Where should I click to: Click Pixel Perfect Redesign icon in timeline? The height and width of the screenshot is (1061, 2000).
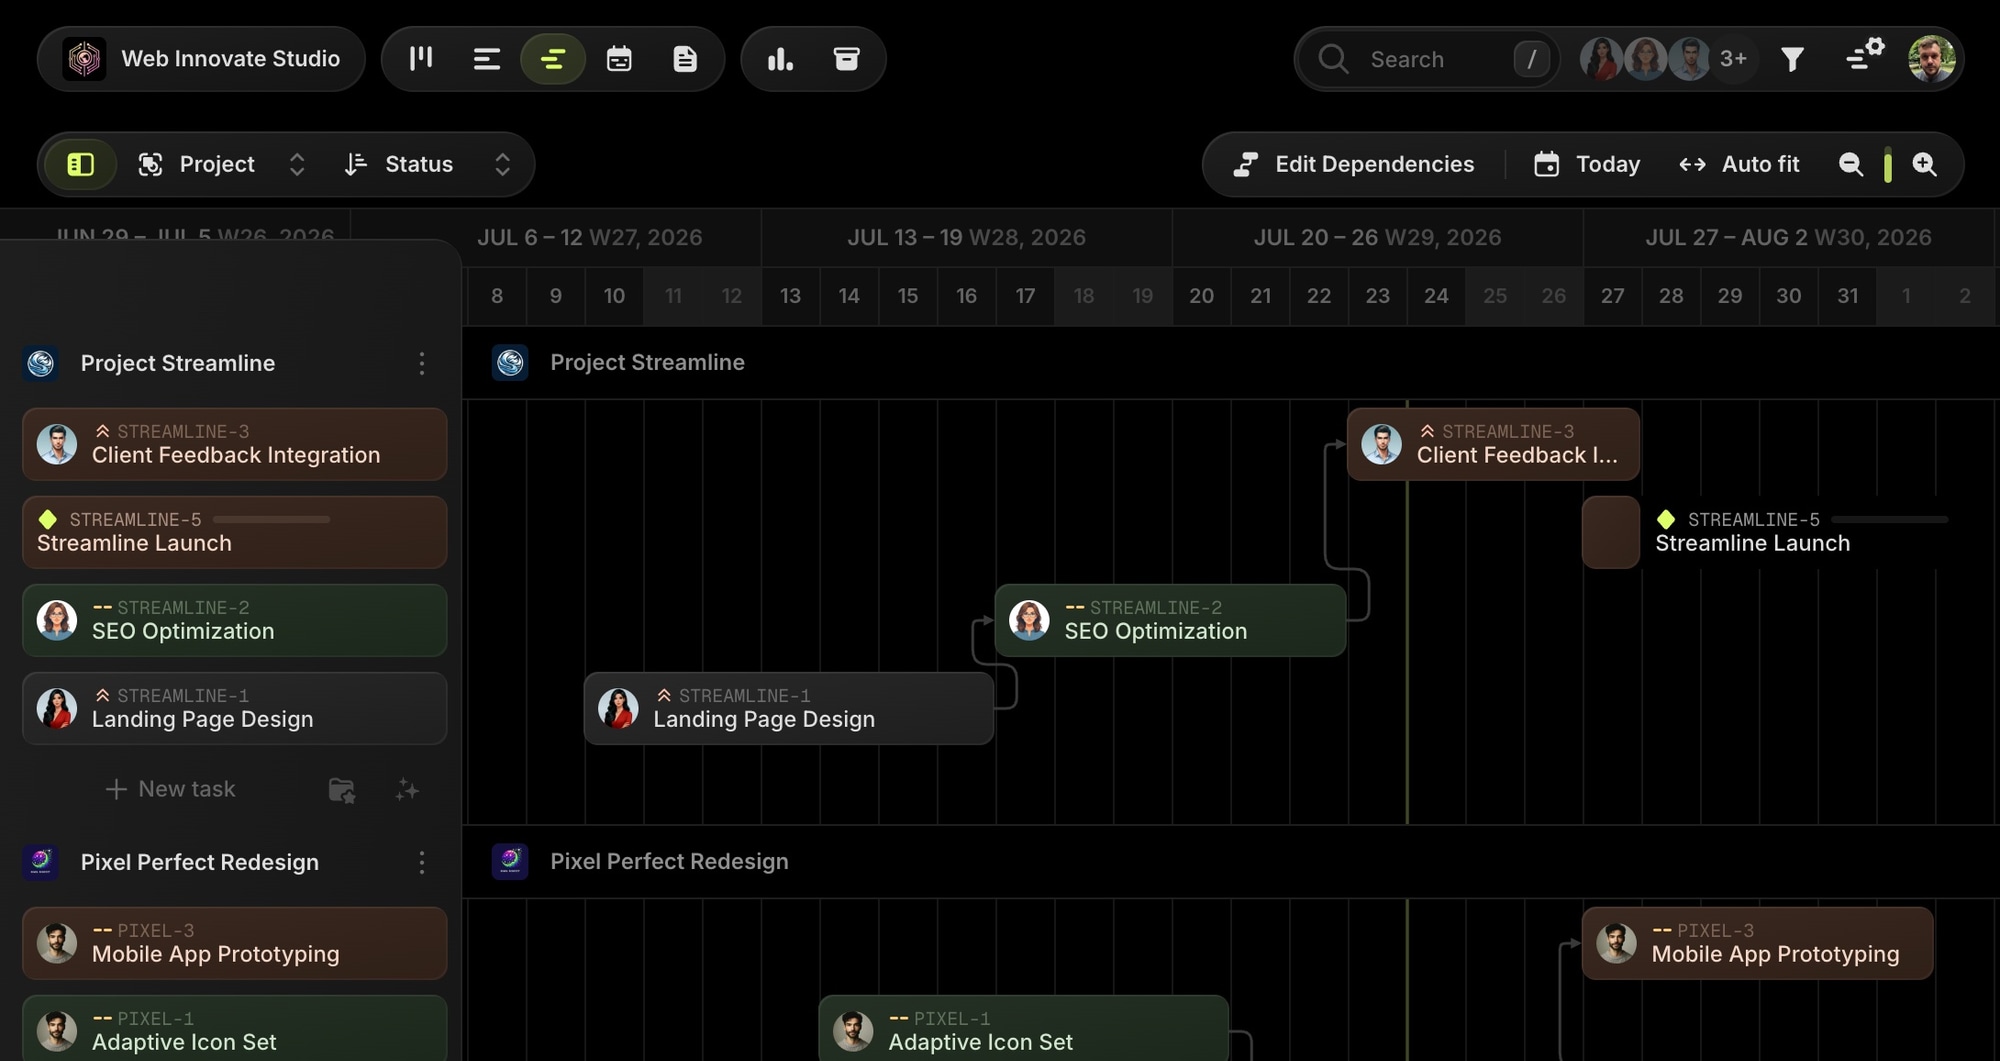coord(510,861)
